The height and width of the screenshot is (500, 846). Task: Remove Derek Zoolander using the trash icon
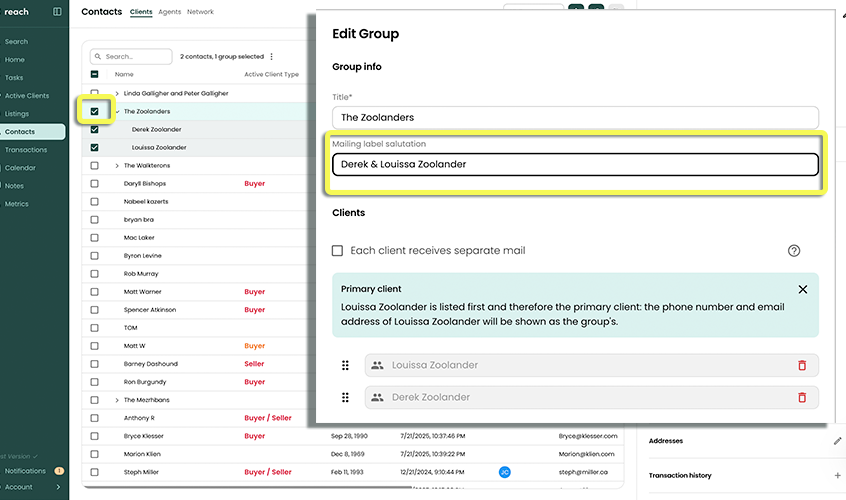pyautogui.click(x=802, y=397)
